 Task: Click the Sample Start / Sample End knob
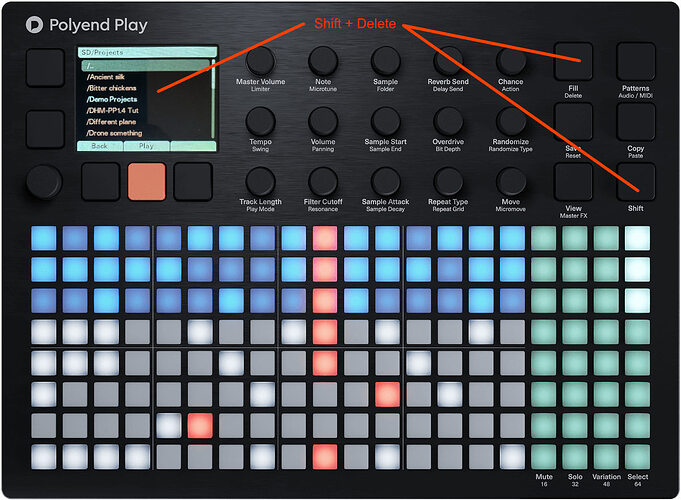(x=386, y=122)
